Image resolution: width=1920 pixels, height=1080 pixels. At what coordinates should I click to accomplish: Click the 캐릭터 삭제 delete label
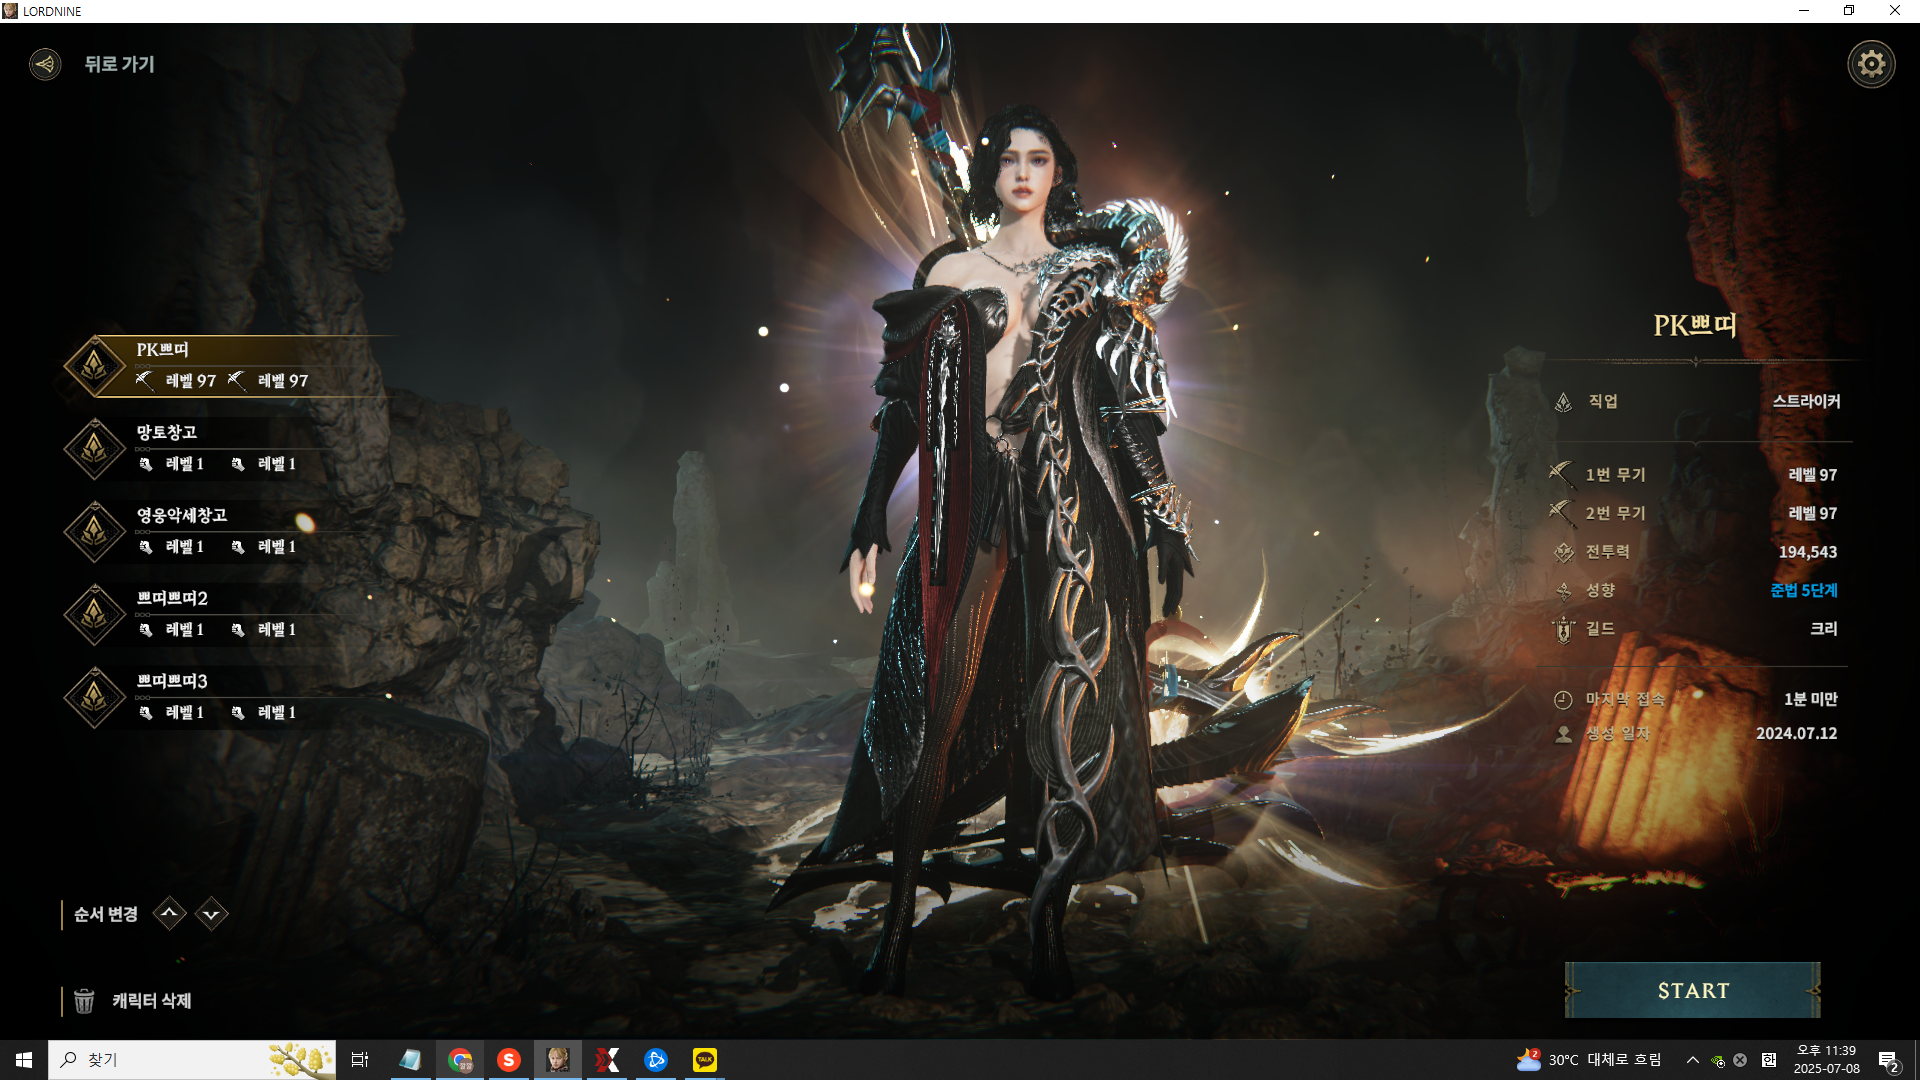(151, 1001)
